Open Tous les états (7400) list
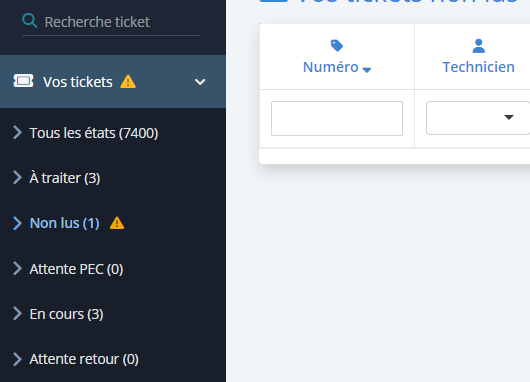Image resolution: width=530 pixels, height=382 pixels. (x=94, y=133)
